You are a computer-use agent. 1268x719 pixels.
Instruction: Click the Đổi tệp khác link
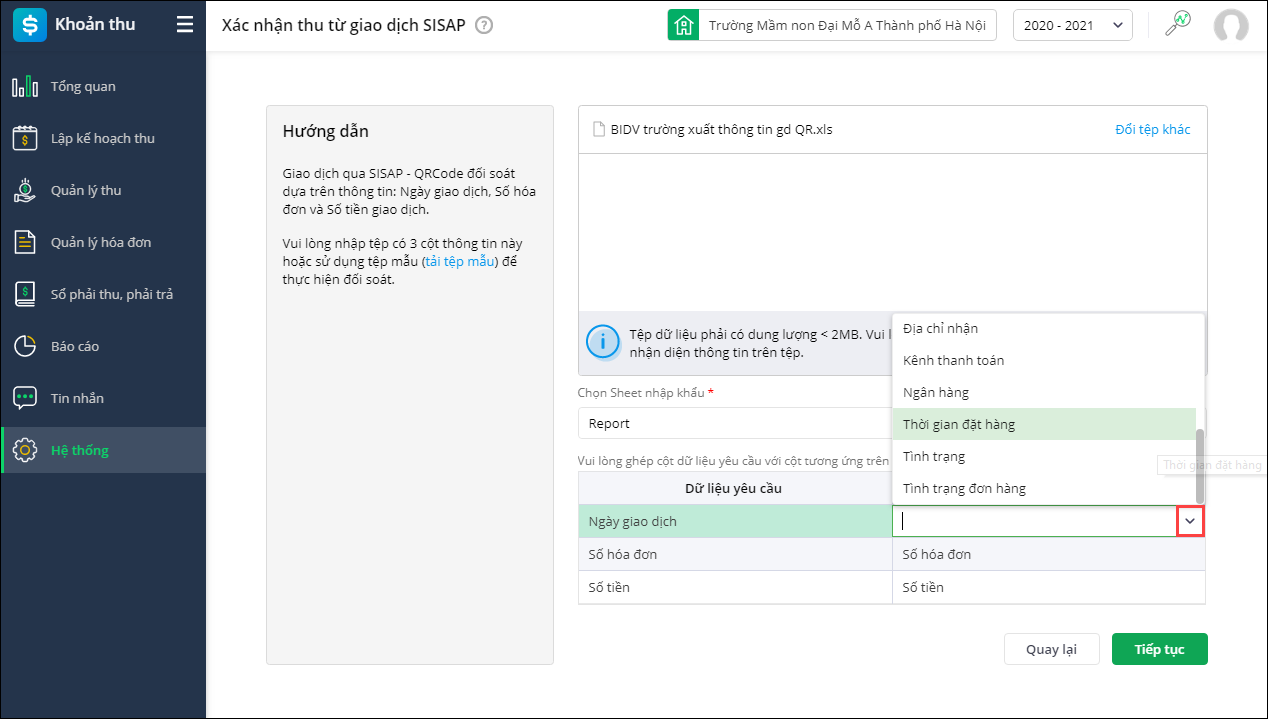(x=1152, y=129)
